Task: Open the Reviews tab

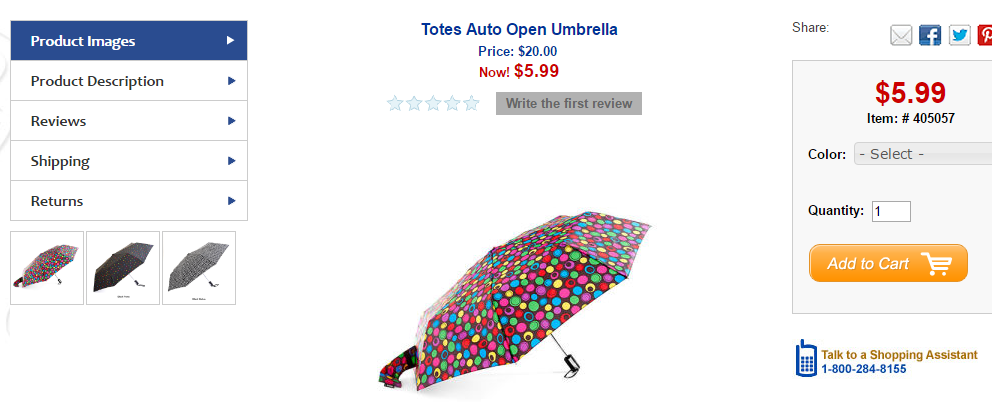Action: pyautogui.click(x=129, y=121)
